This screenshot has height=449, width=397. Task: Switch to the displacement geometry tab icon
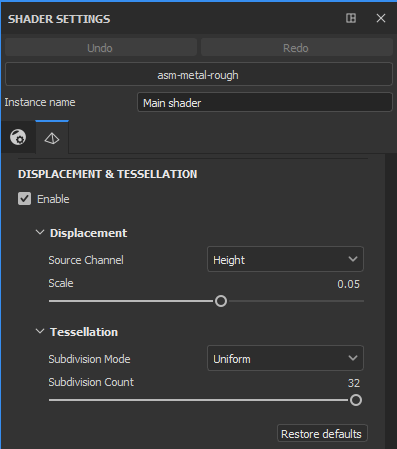point(52,138)
